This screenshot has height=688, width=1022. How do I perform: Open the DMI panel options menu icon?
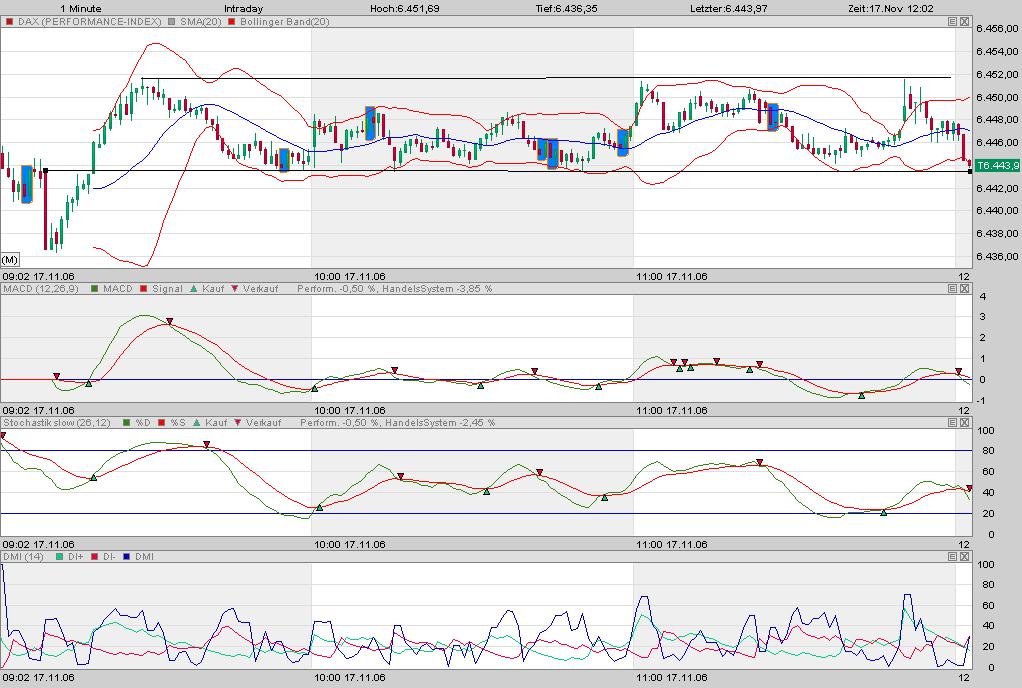pos(952,556)
